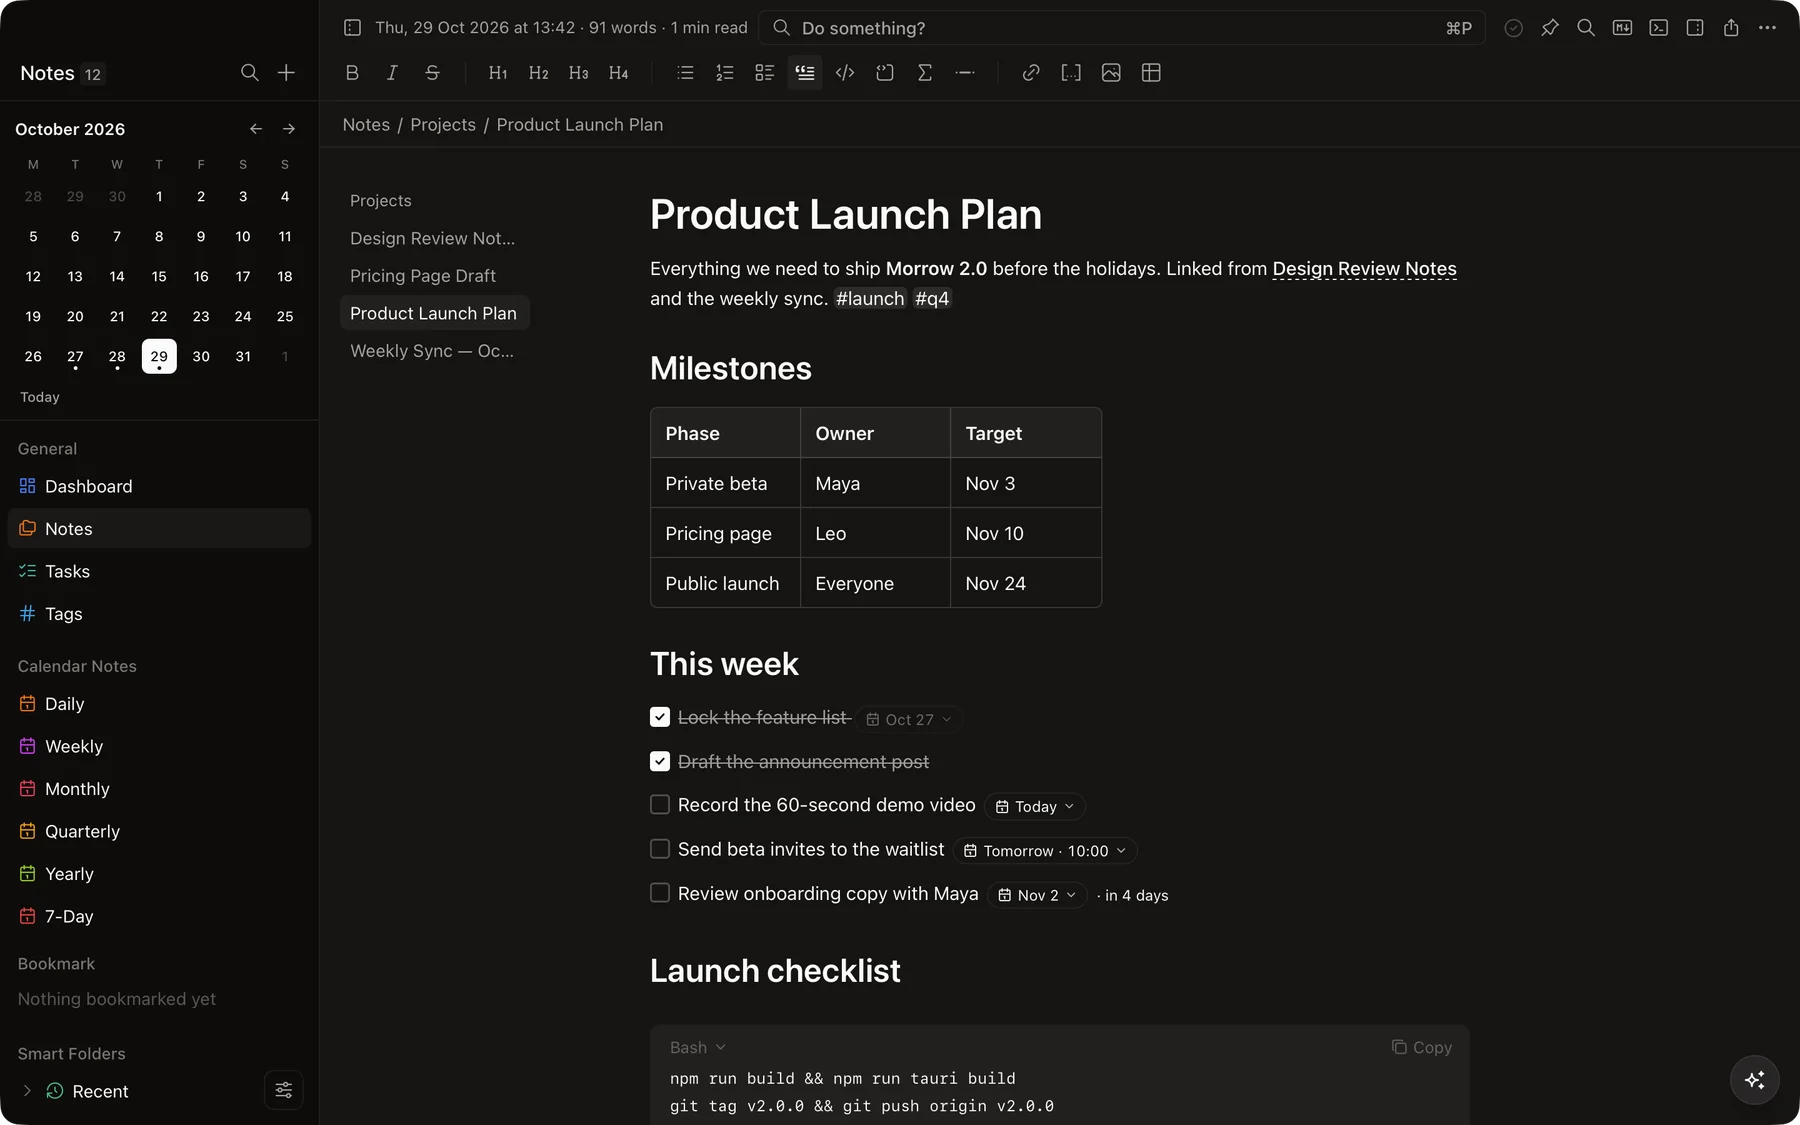Change the Bash code language dropdown
1800x1125 pixels.
[x=698, y=1047]
